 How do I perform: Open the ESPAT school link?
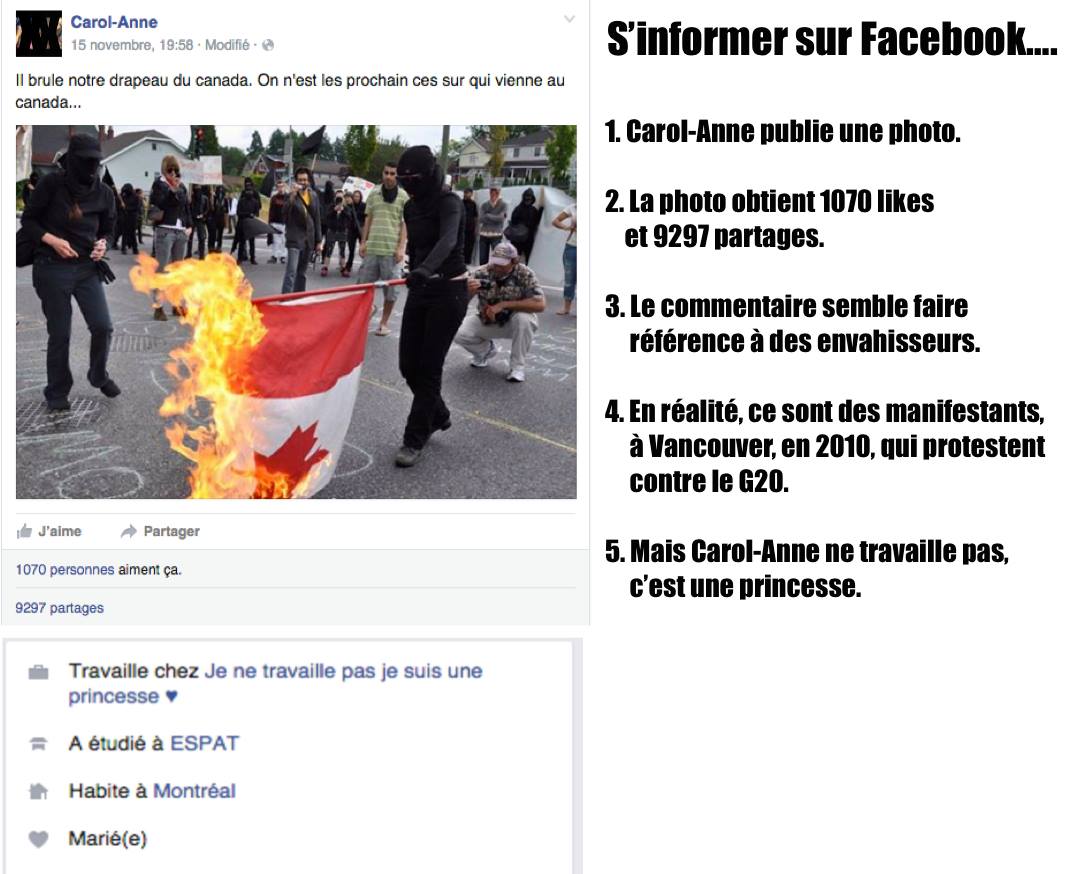[205, 743]
